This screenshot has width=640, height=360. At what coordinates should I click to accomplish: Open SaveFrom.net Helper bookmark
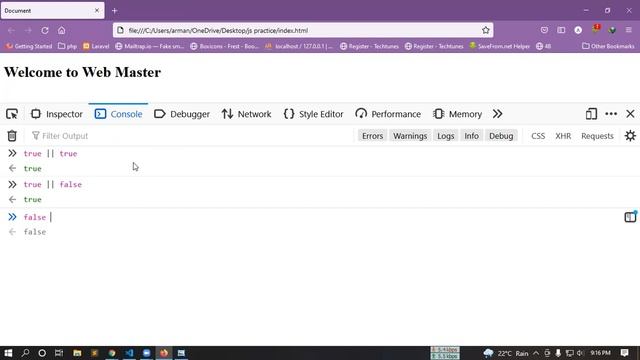(500, 46)
